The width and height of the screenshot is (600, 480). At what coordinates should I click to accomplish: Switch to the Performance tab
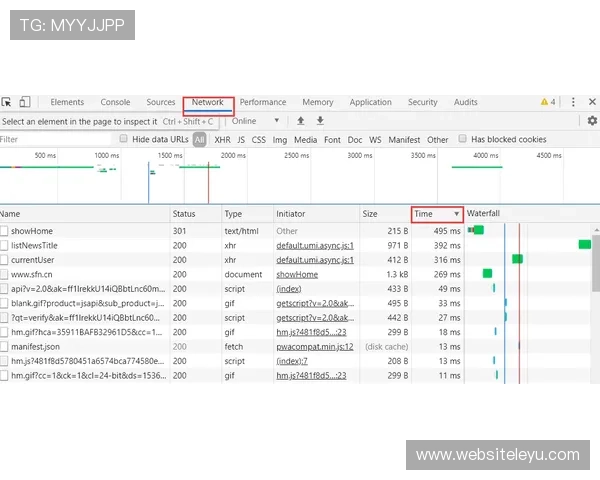coord(262,102)
